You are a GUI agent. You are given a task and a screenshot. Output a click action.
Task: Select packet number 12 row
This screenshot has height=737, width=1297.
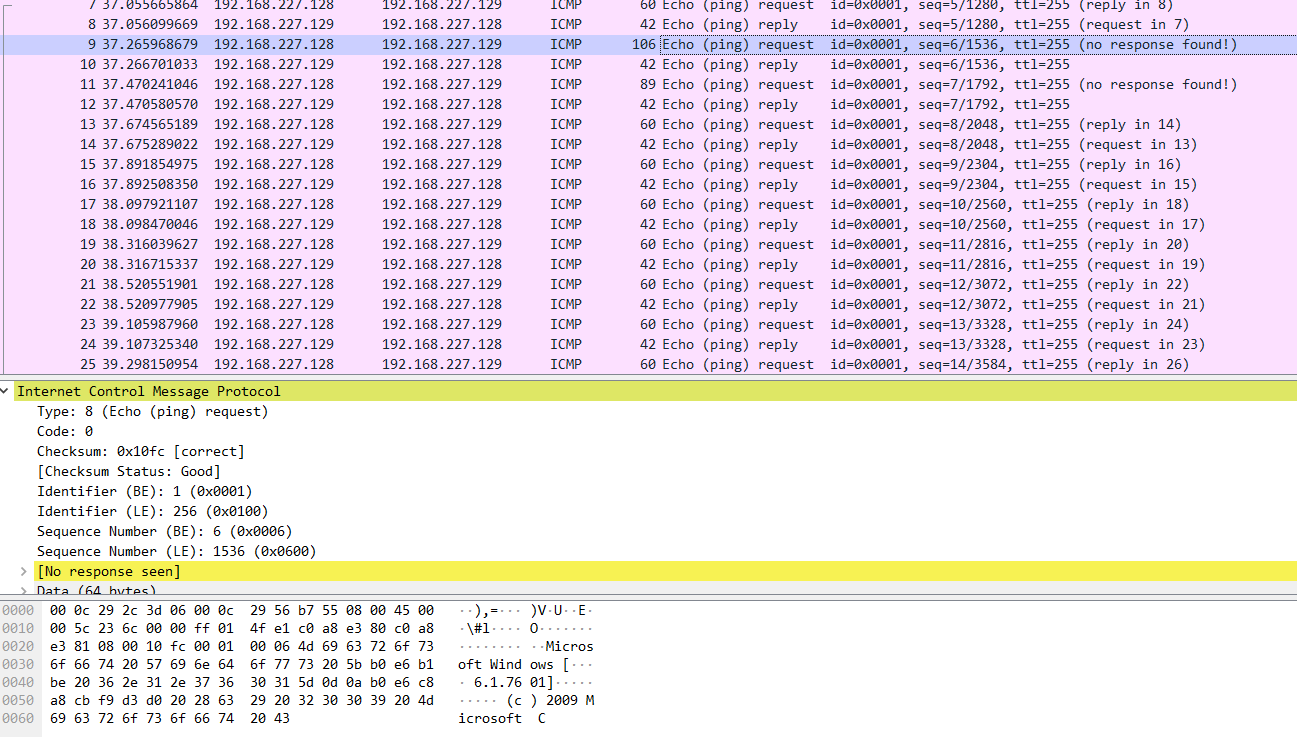pos(648,104)
